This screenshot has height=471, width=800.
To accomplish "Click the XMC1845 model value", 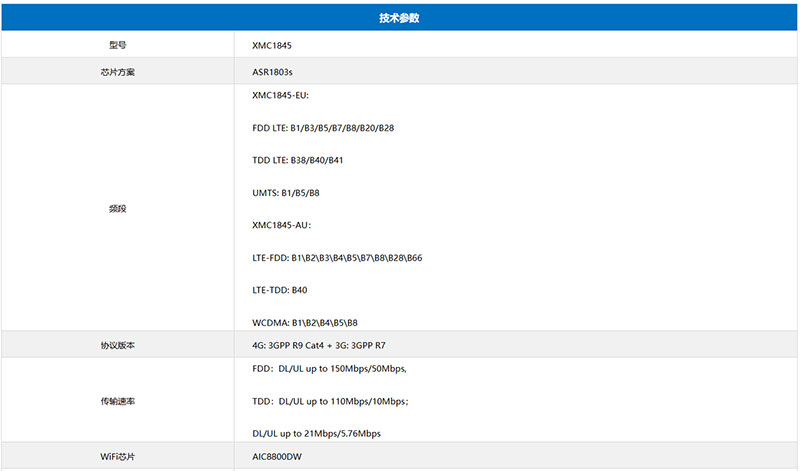I will coord(272,45).
